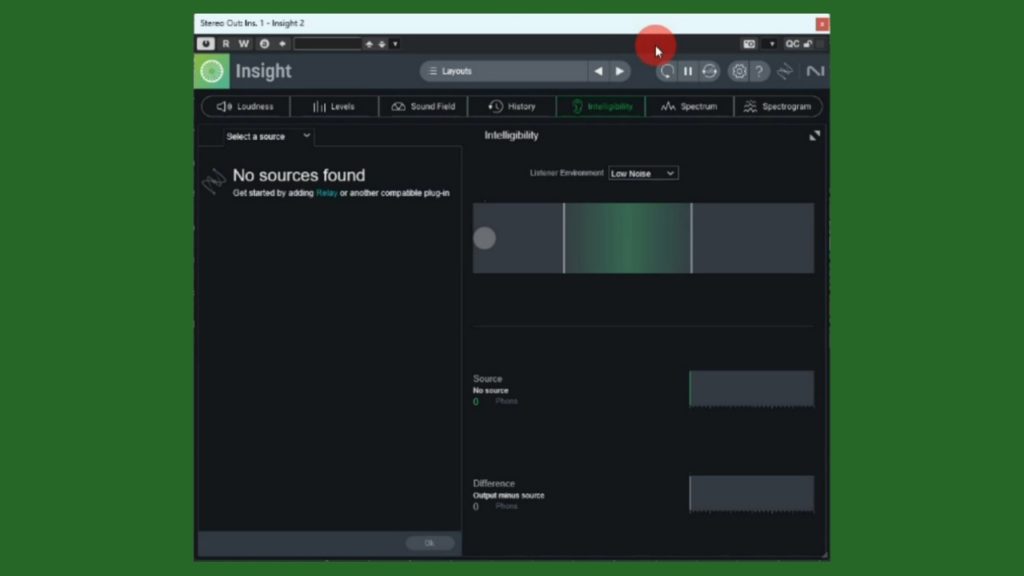Go to the next layout with right arrow
This screenshot has width=1024, height=576.
coord(620,71)
